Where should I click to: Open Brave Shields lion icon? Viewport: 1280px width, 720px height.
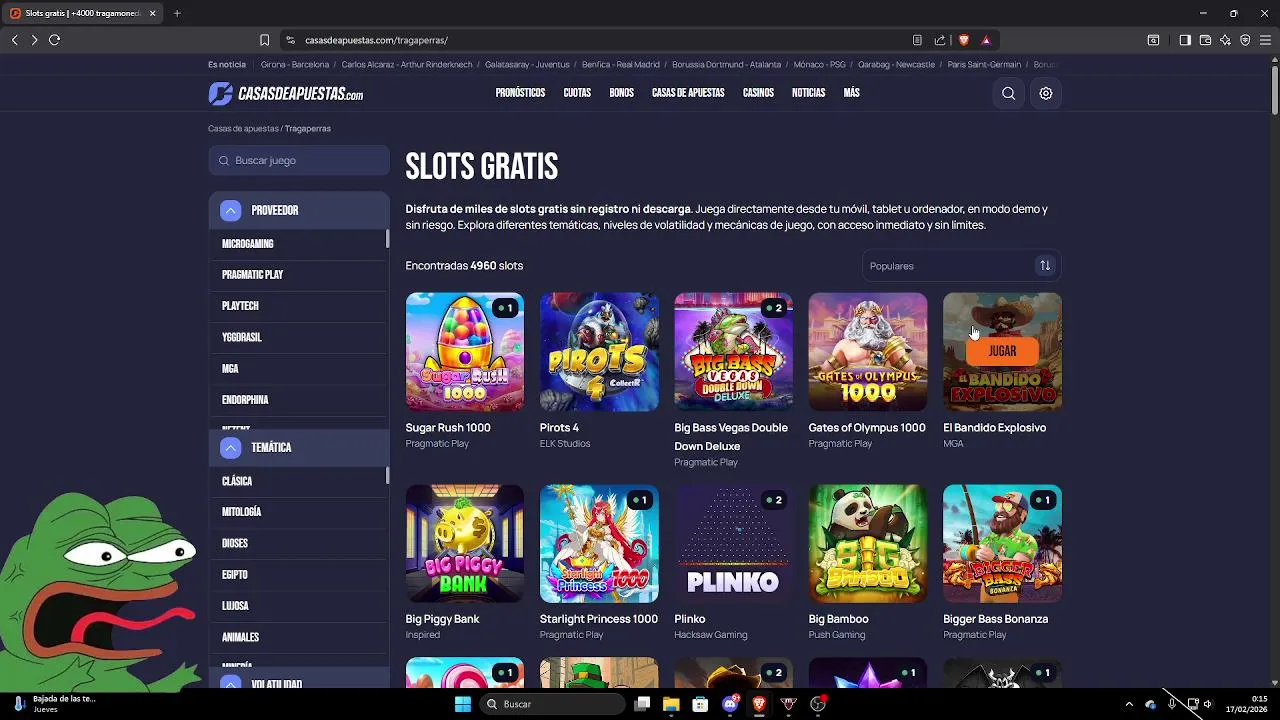point(964,40)
